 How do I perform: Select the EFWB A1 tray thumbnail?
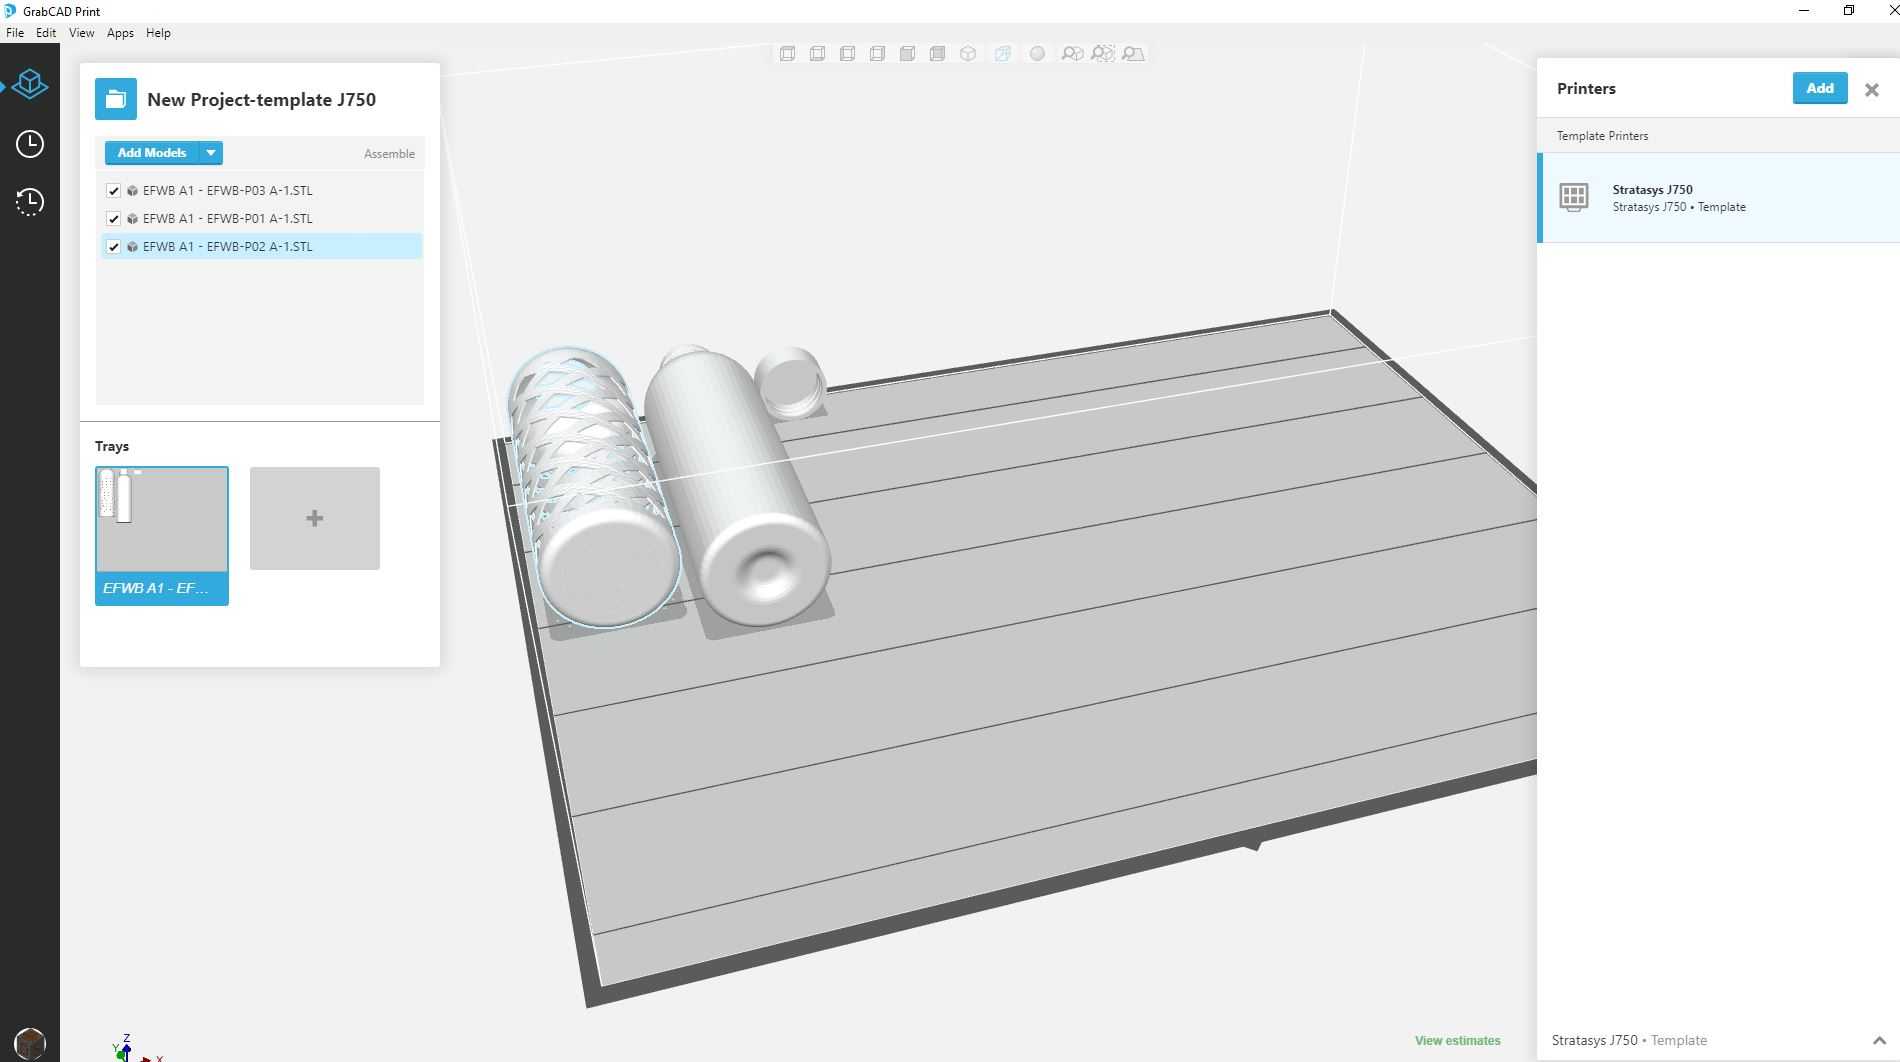pos(162,535)
